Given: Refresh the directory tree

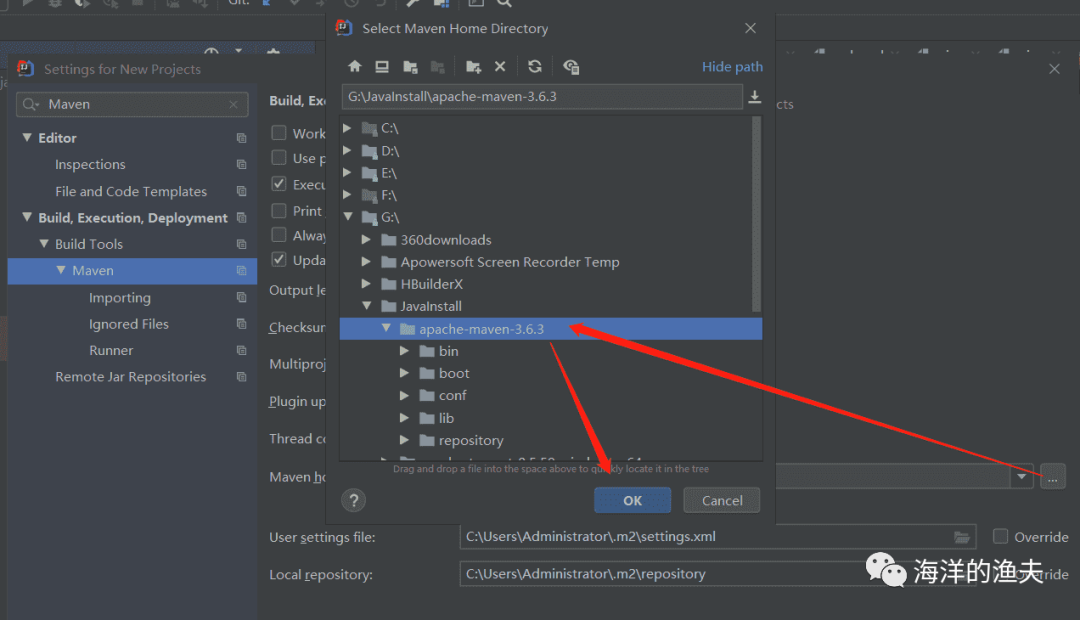Looking at the screenshot, I should click(534, 66).
